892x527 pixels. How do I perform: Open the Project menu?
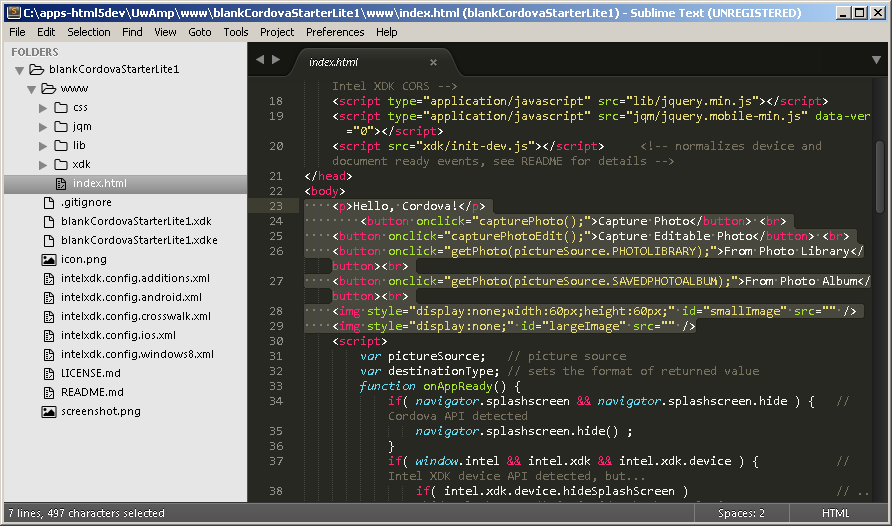coord(277,32)
